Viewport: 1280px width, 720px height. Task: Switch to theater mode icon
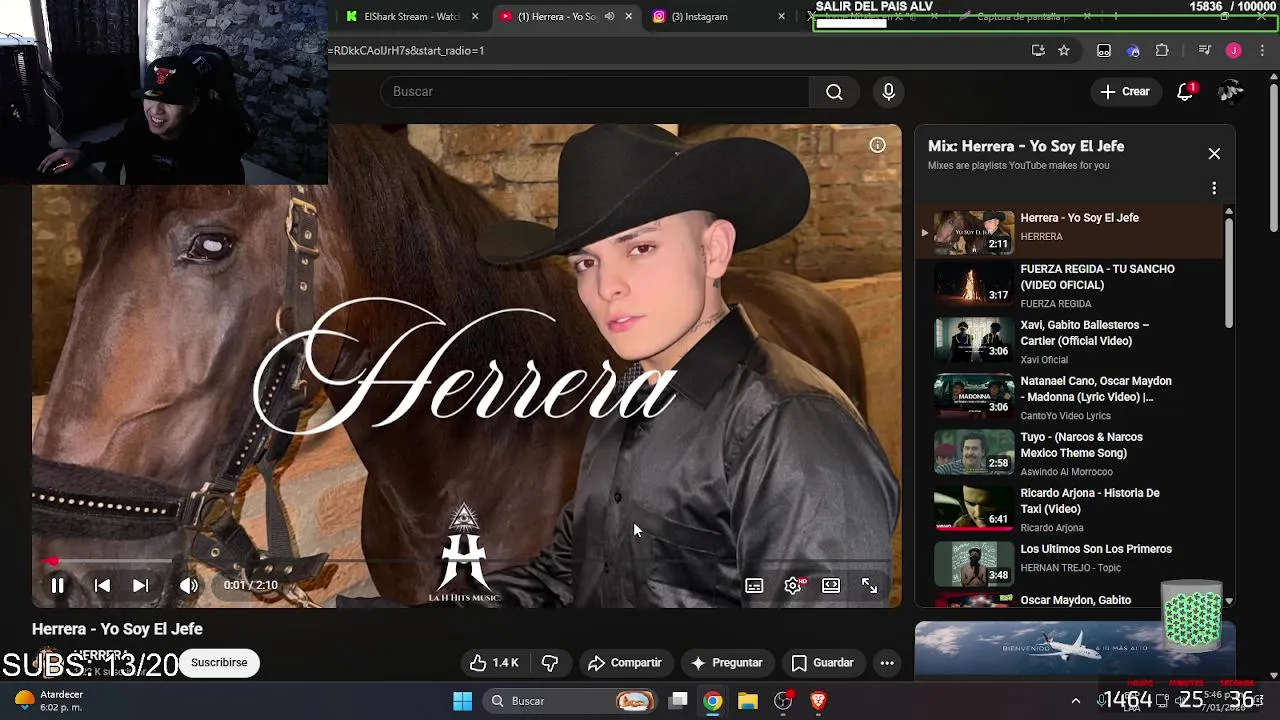point(831,586)
